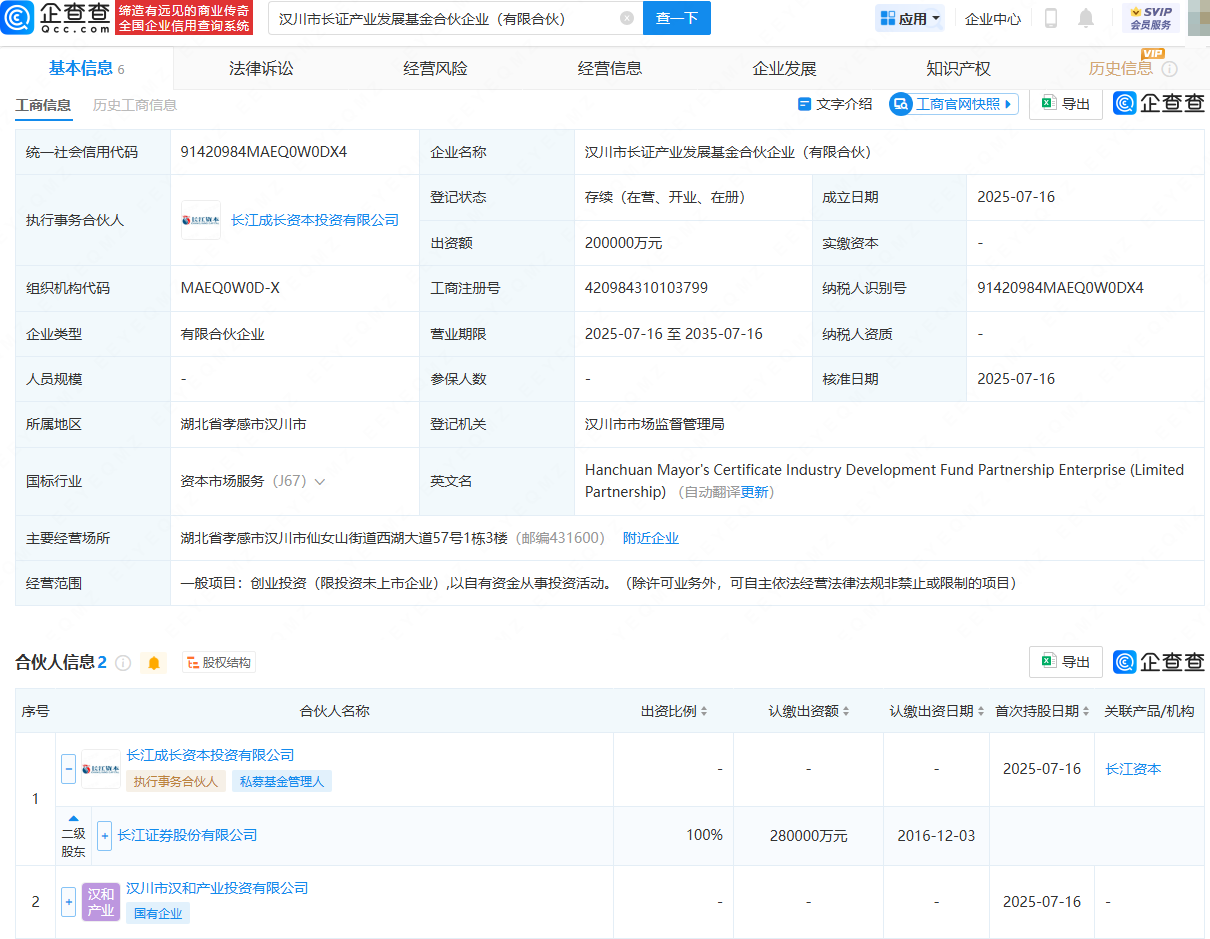1210x939 pixels.
Task: Export 工商信息 to Excel via 导出
Action: [x=1066, y=104]
